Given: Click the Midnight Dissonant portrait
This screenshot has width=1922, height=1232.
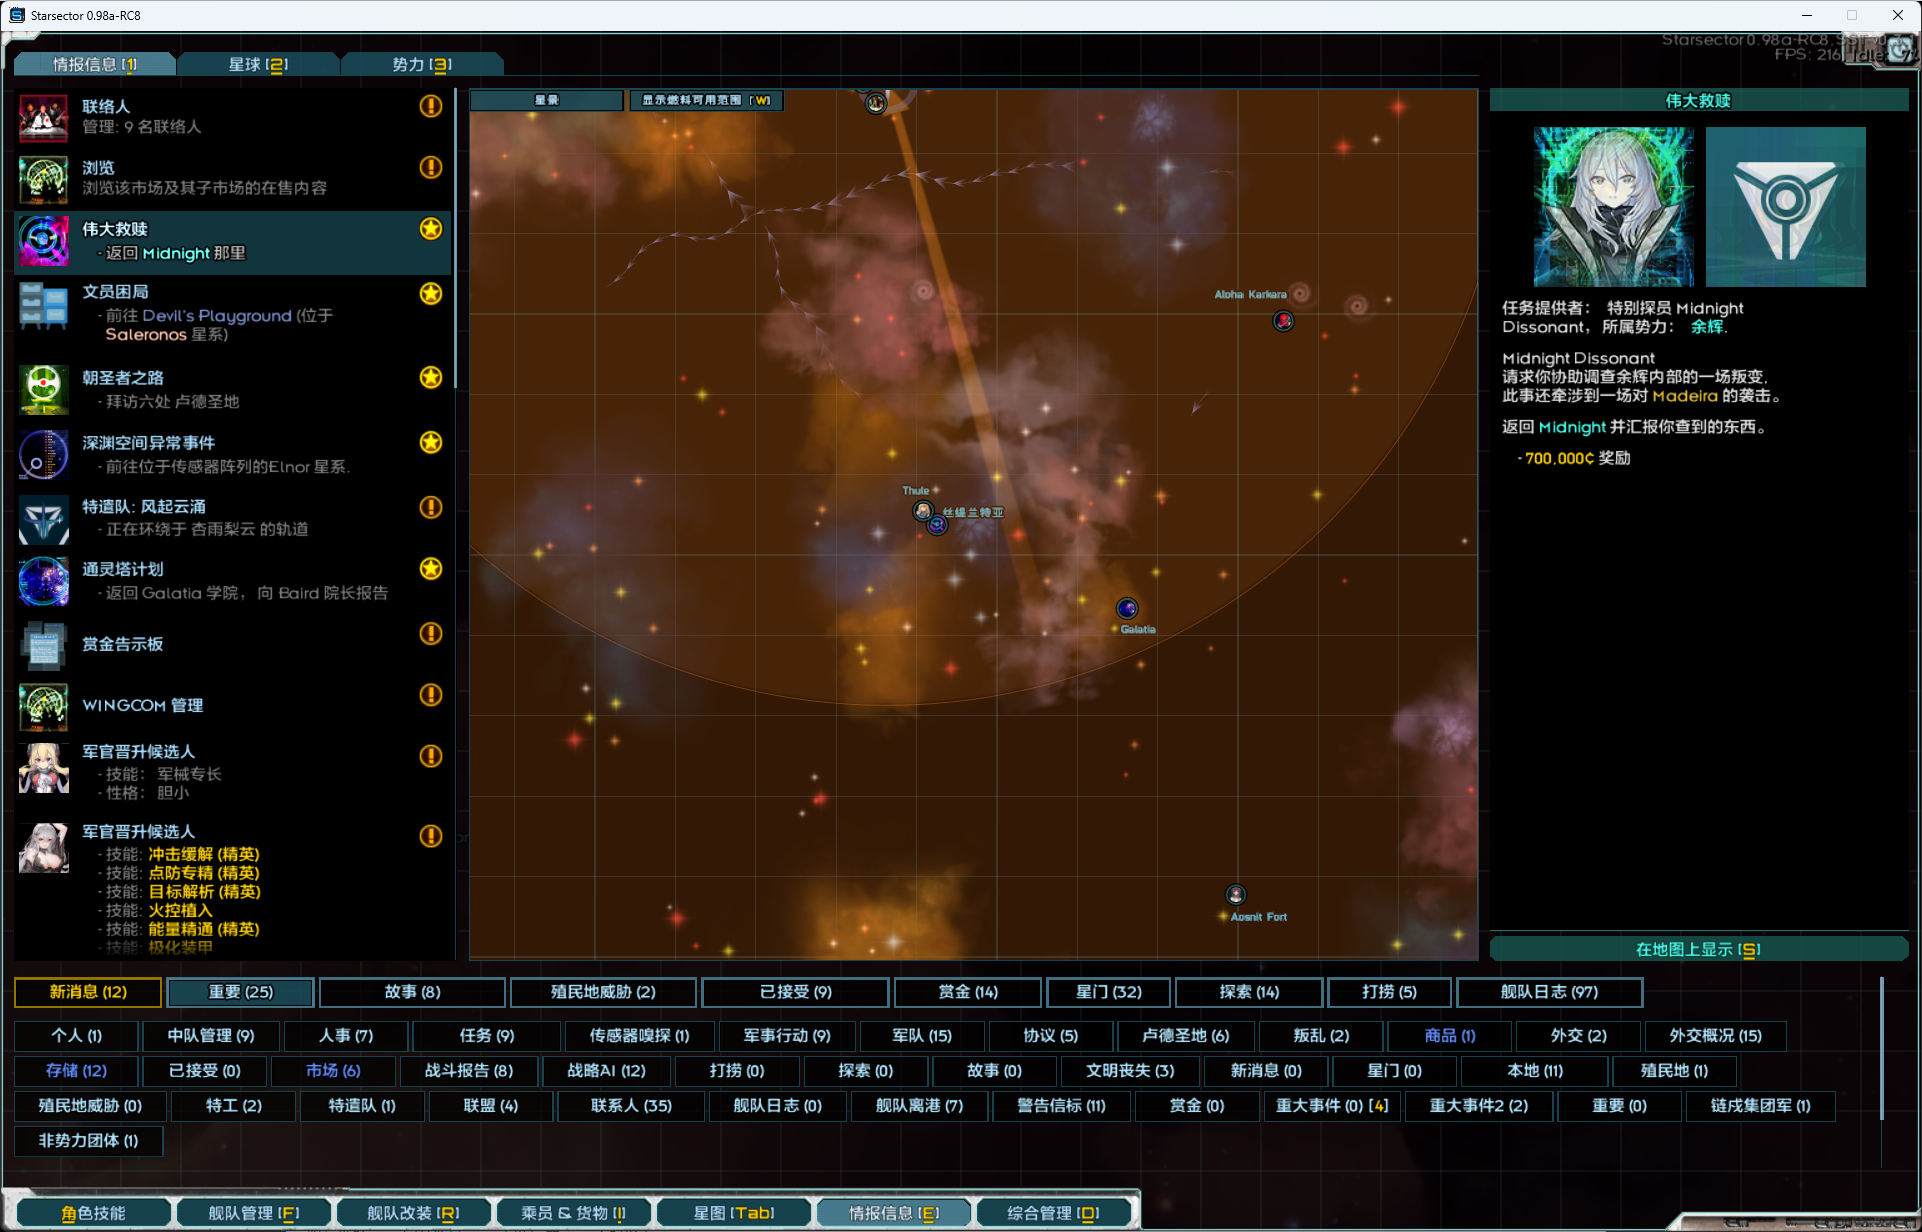Looking at the screenshot, I should point(1613,207).
